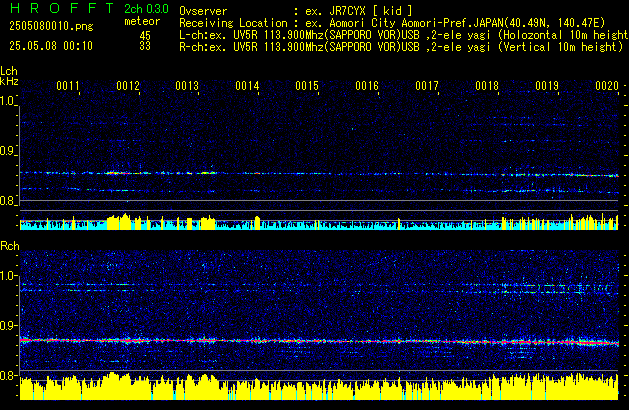Click the Lch cyan and yellow signal level bar
Screen dimensions: 629x410
point(319,221)
